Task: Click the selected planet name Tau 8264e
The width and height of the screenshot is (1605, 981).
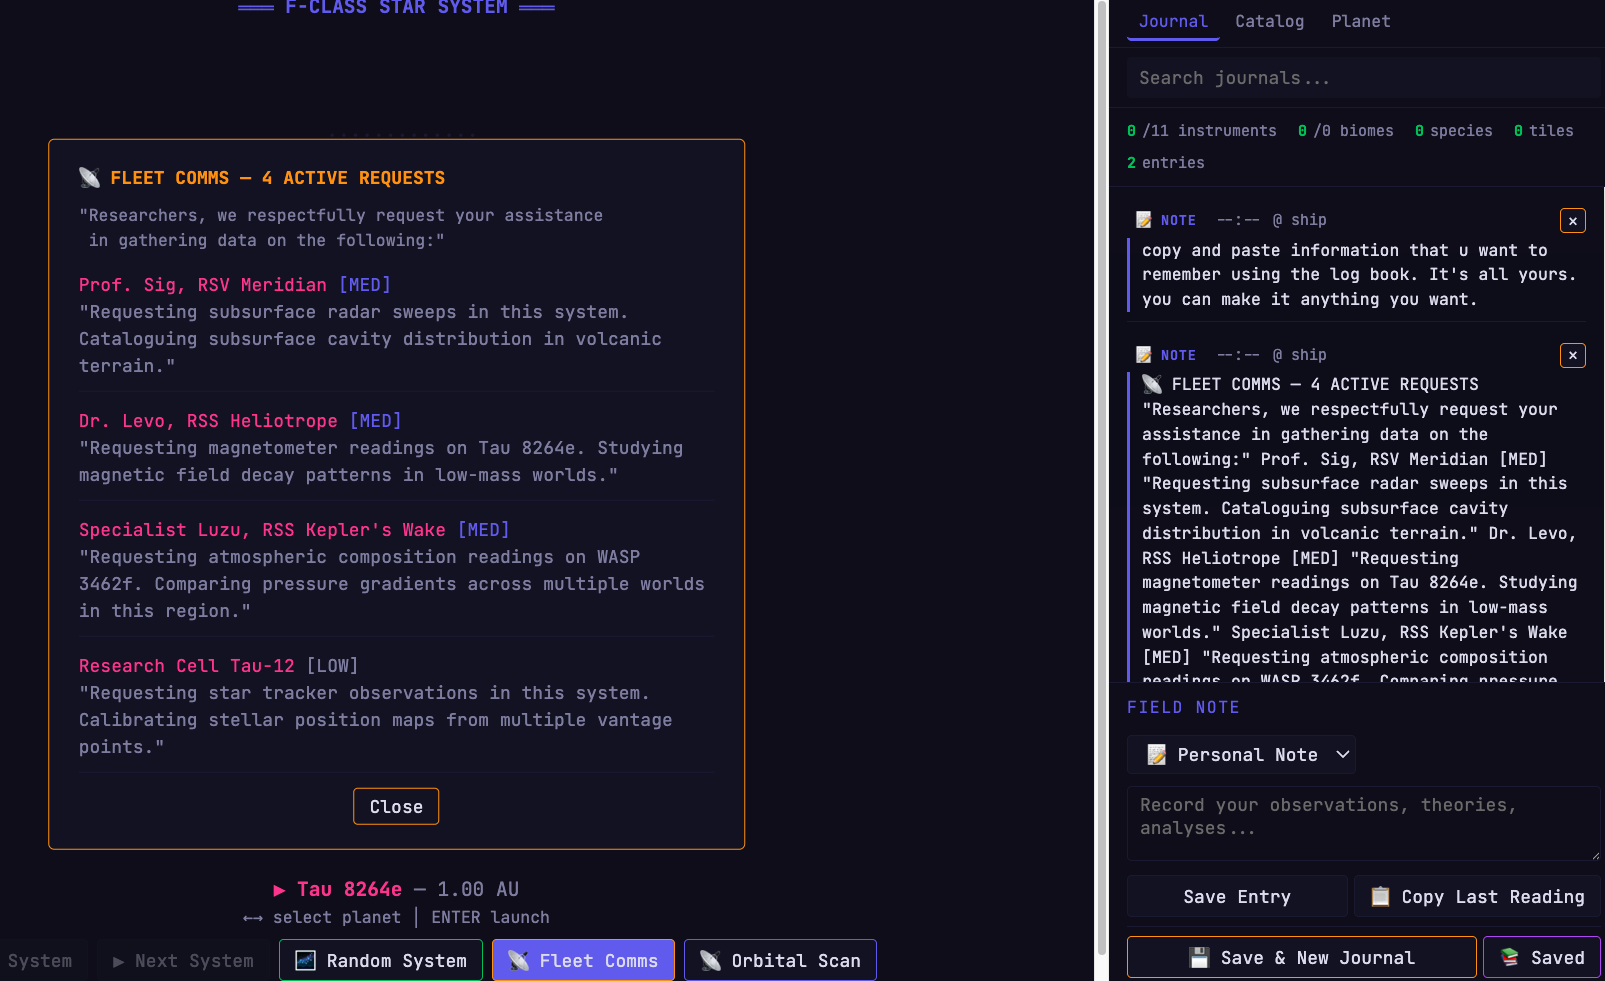Action: (x=349, y=889)
